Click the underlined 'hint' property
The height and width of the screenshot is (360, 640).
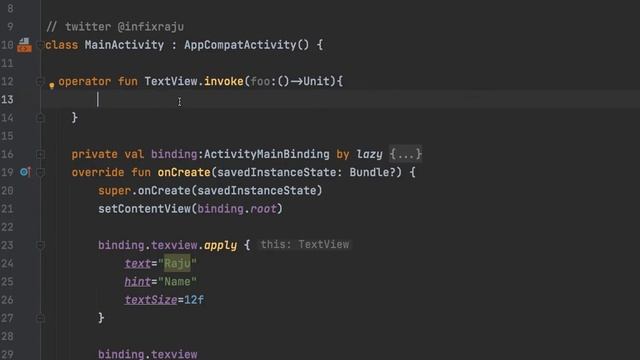coord(138,282)
